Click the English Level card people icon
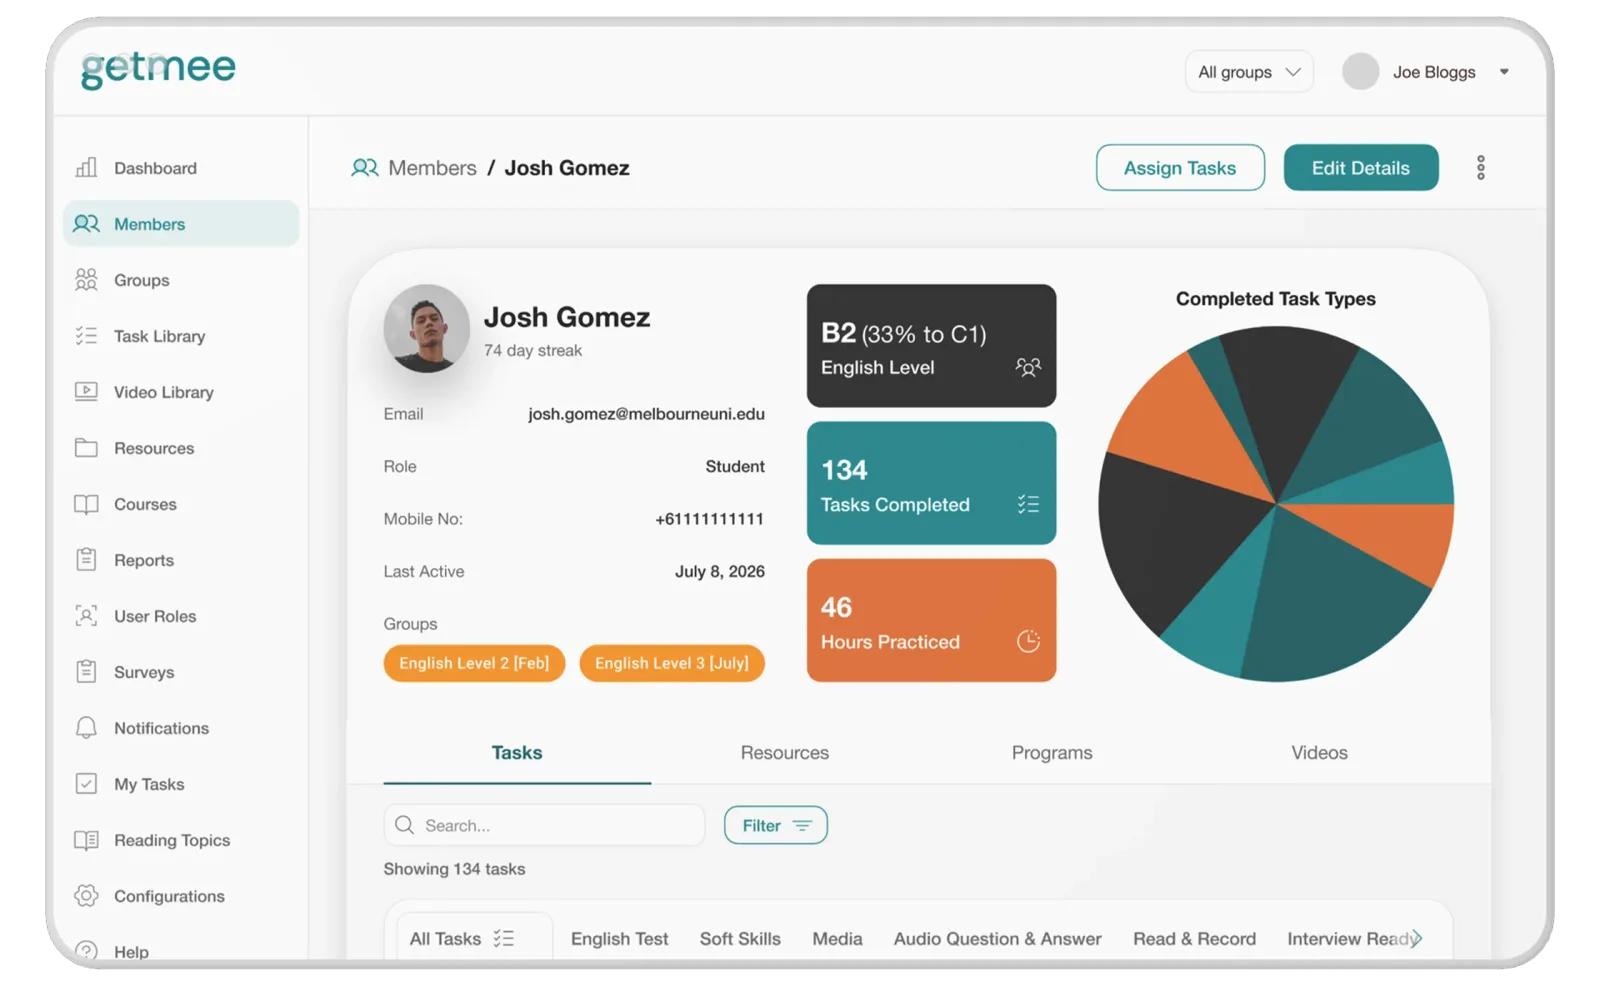 [x=1028, y=367]
